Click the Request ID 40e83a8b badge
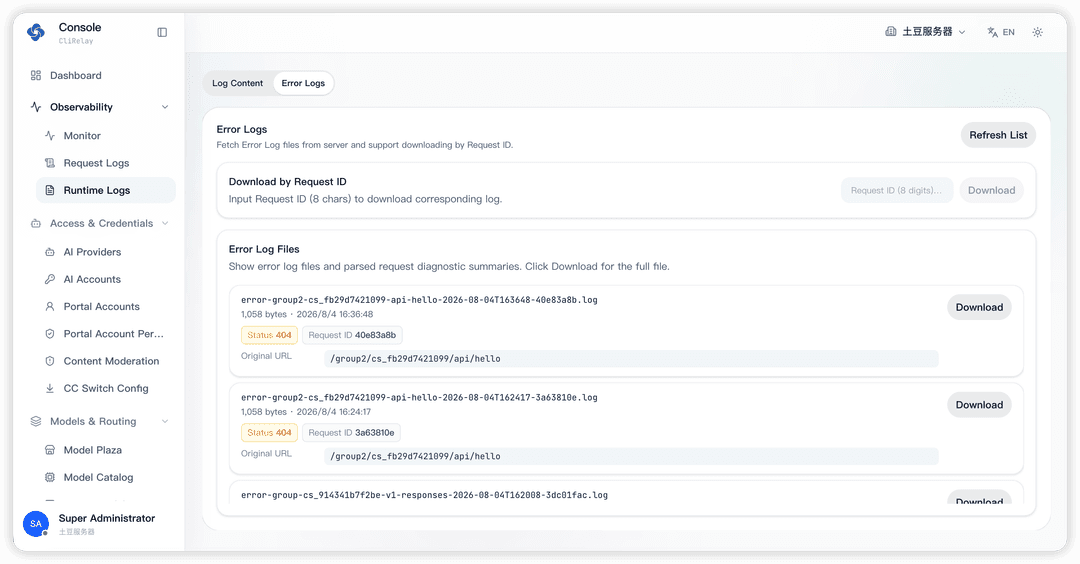Viewport: 1080px width, 564px height. coord(352,335)
